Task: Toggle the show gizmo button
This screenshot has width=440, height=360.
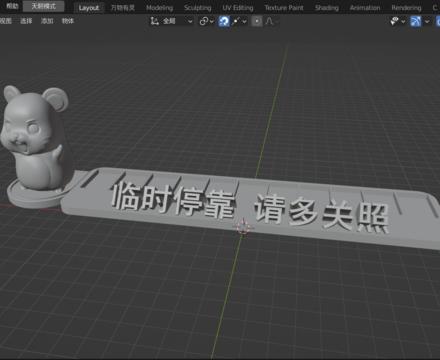Action: pyautogui.click(x=415, y=22)
